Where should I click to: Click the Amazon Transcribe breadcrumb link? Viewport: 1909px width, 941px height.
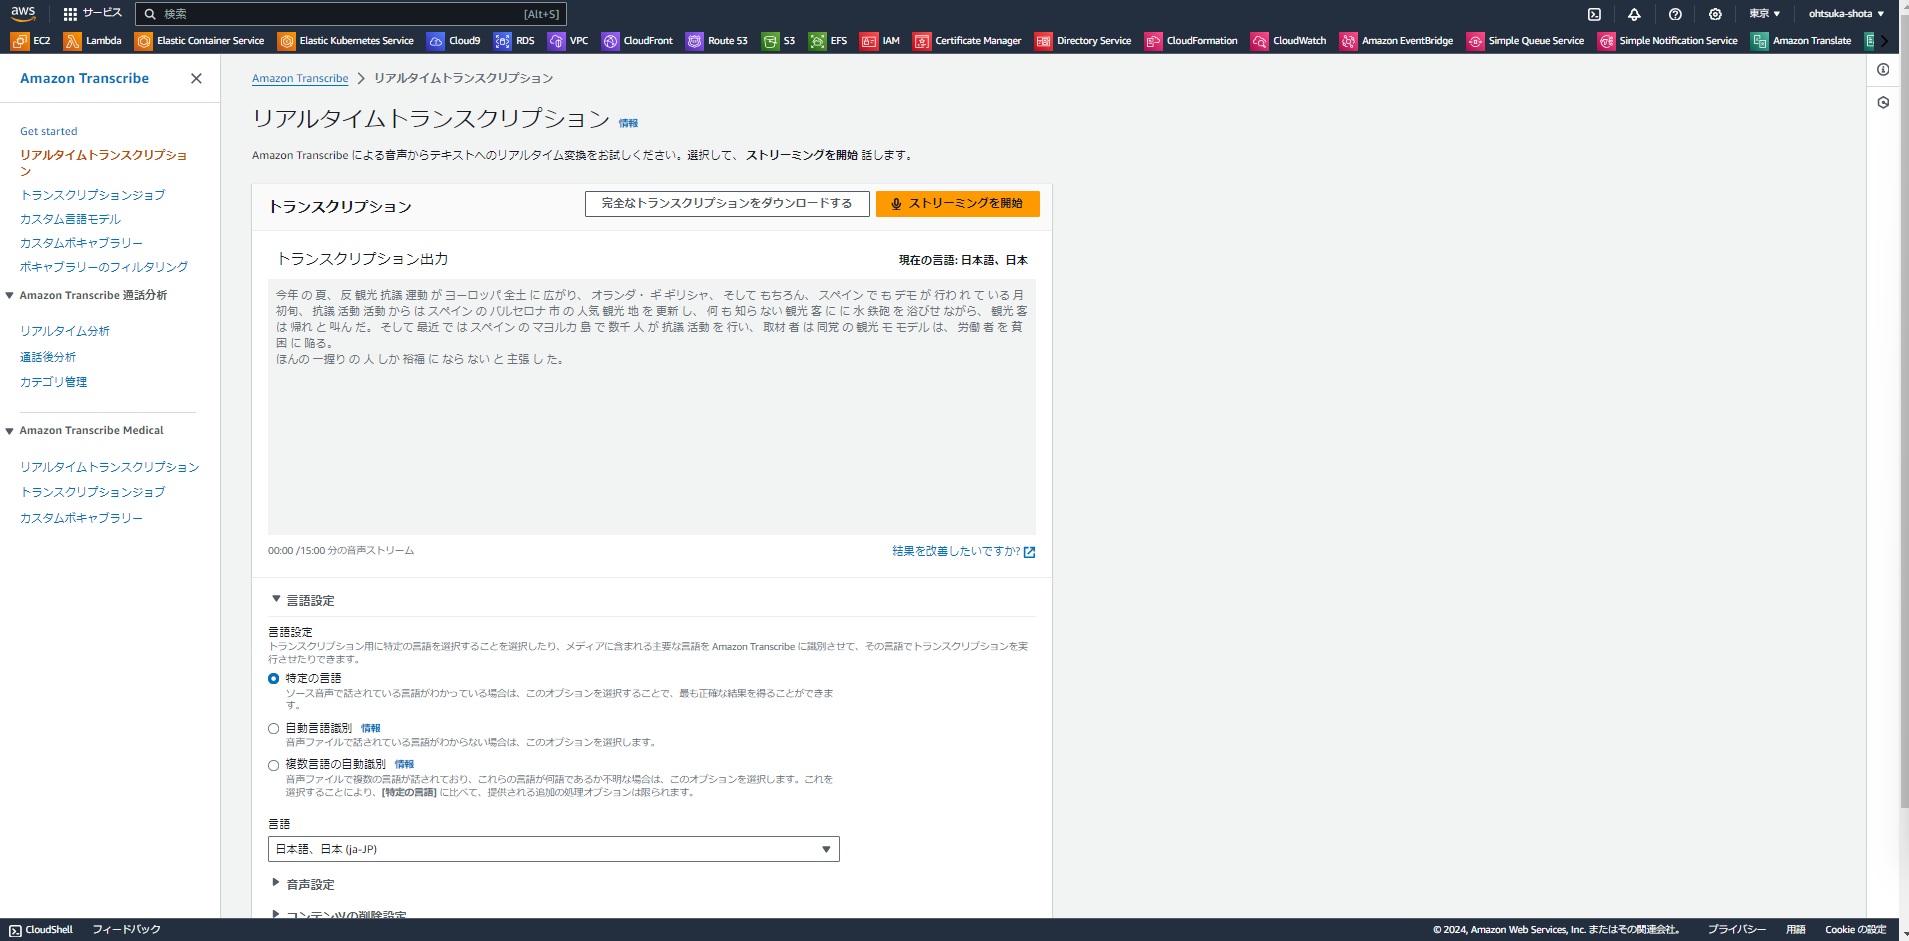300,78
